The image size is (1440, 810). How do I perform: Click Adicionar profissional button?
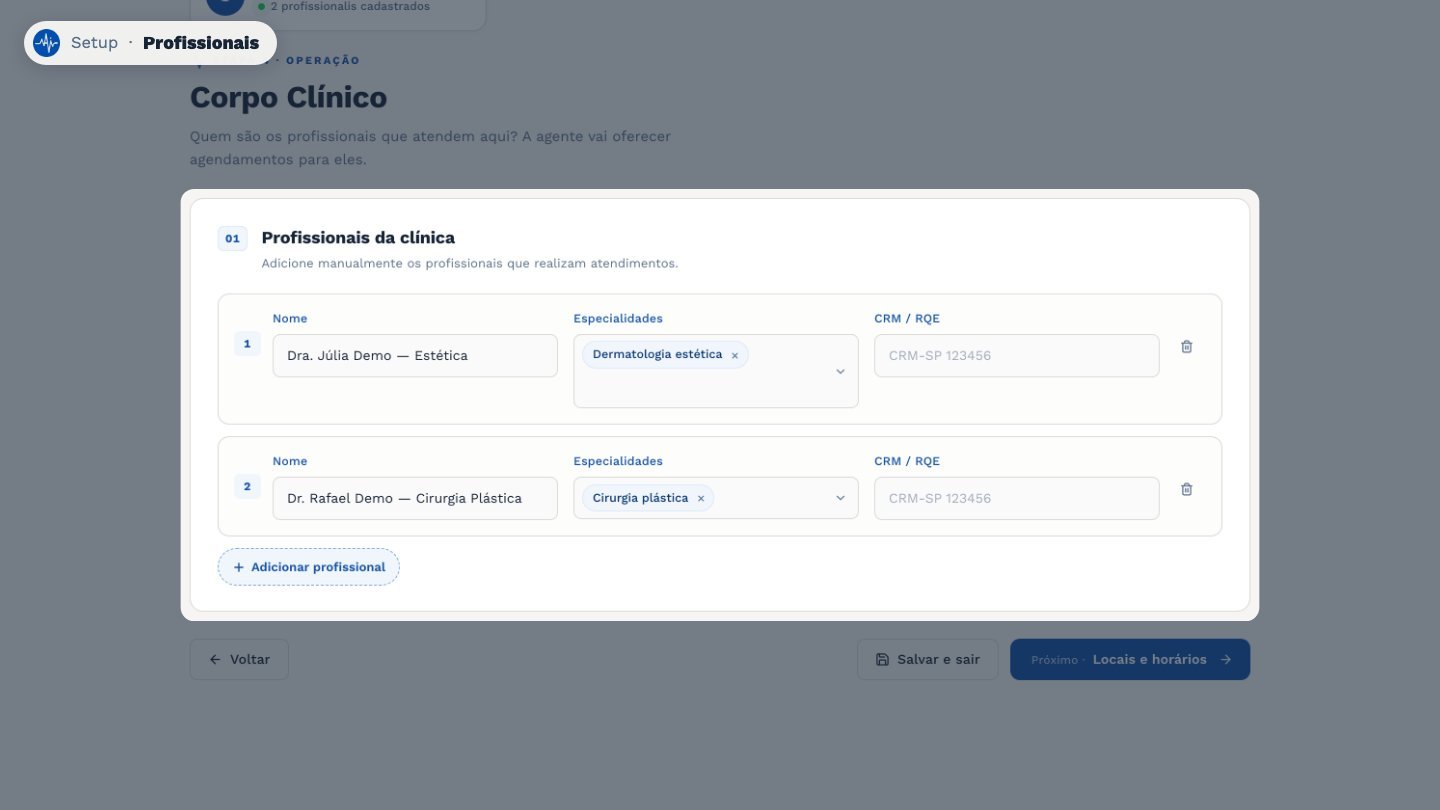[309, 567]
